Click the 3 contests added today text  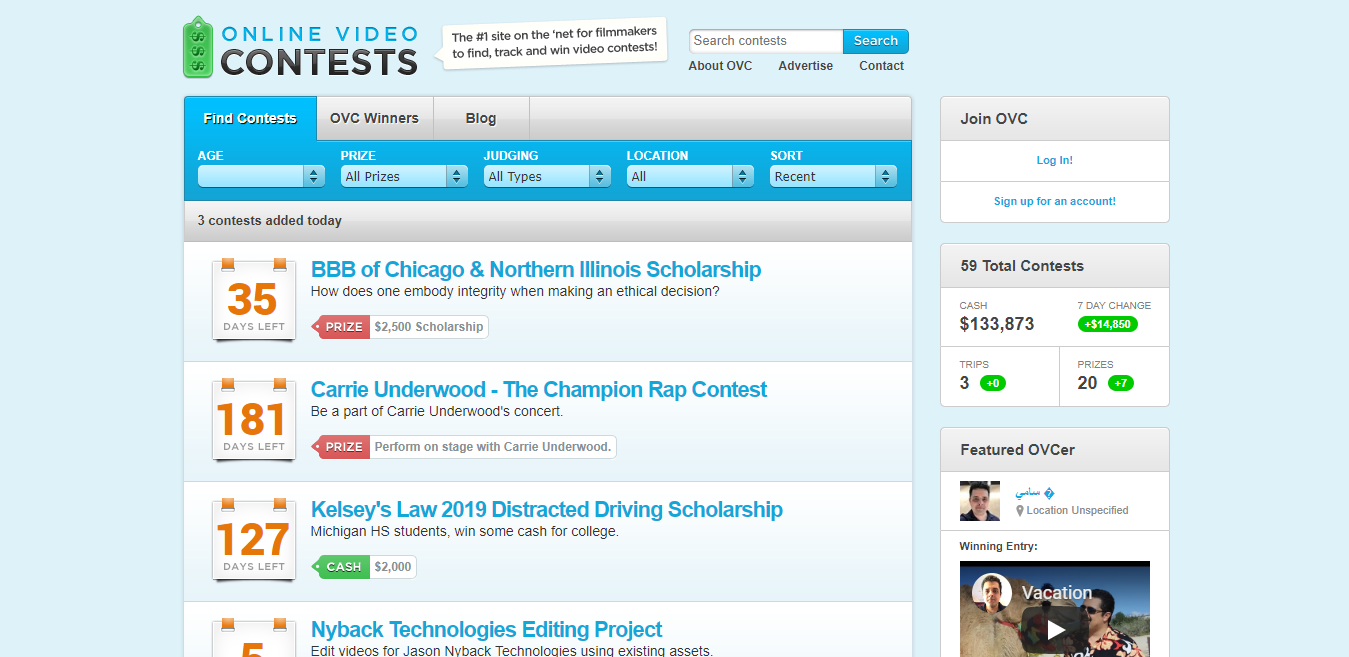click(270, 221)
